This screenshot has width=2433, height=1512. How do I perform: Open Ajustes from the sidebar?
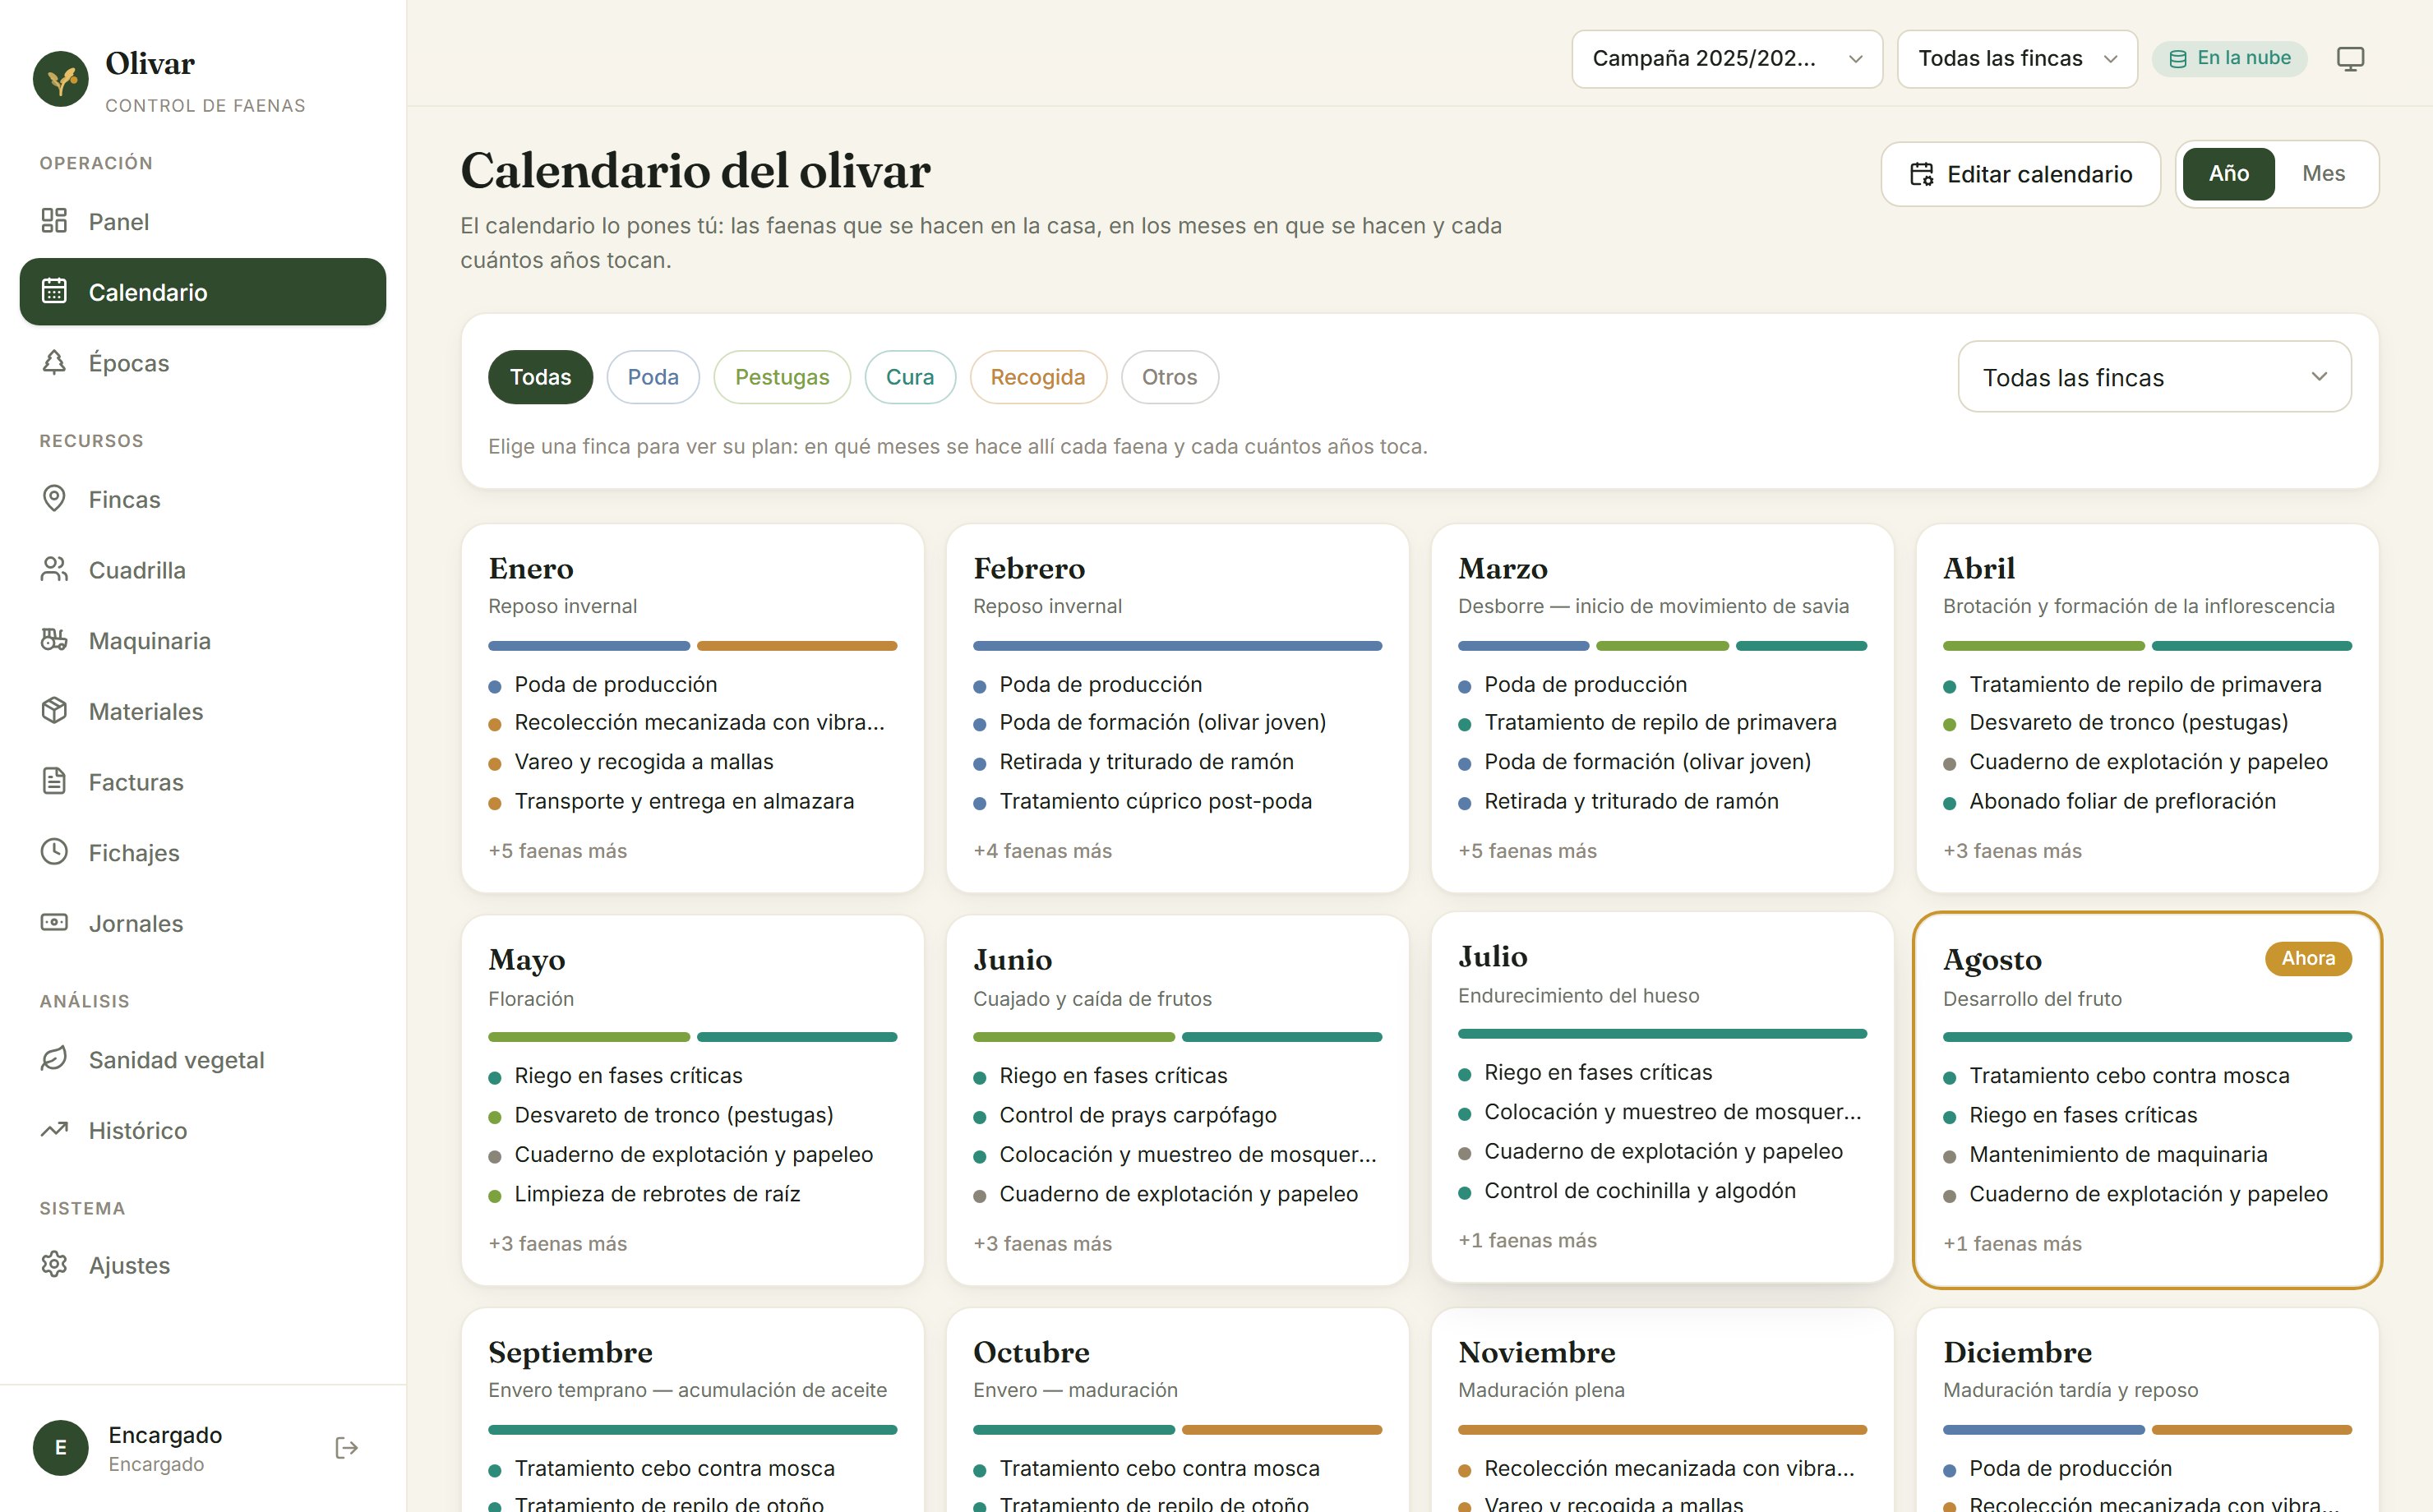203,1264
